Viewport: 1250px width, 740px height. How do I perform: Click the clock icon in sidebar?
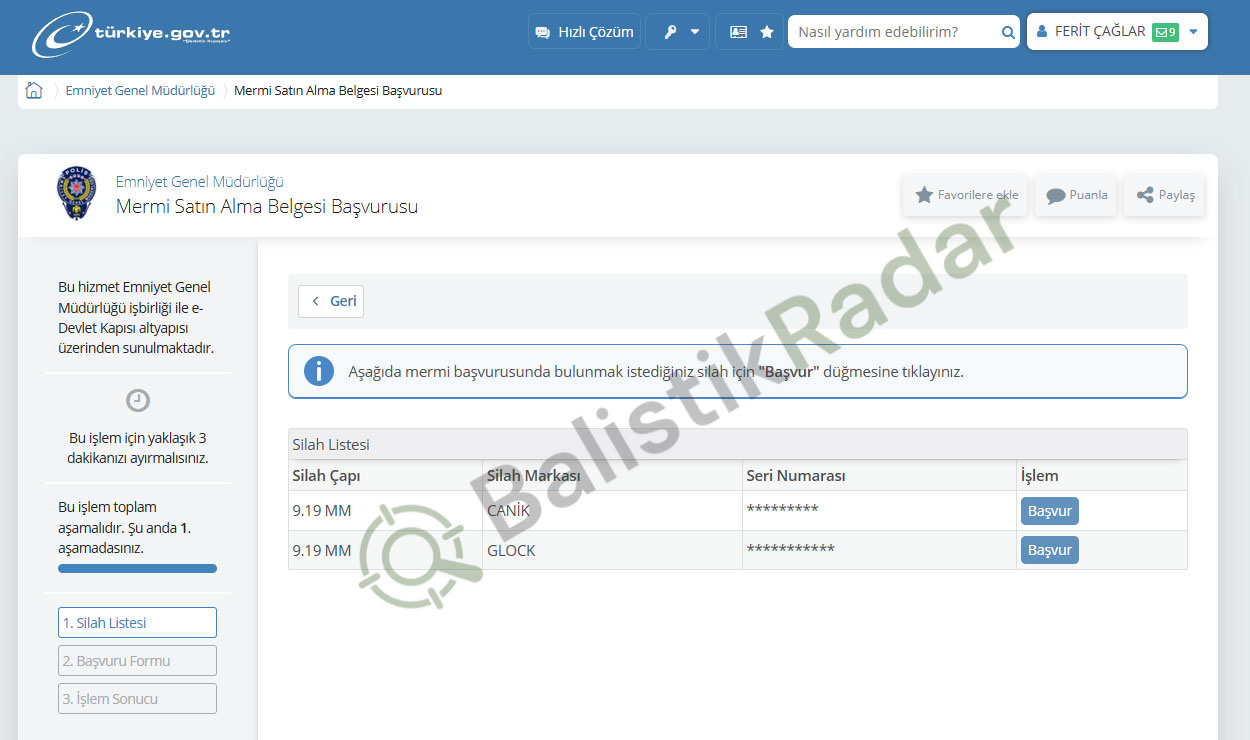point(138,400)
